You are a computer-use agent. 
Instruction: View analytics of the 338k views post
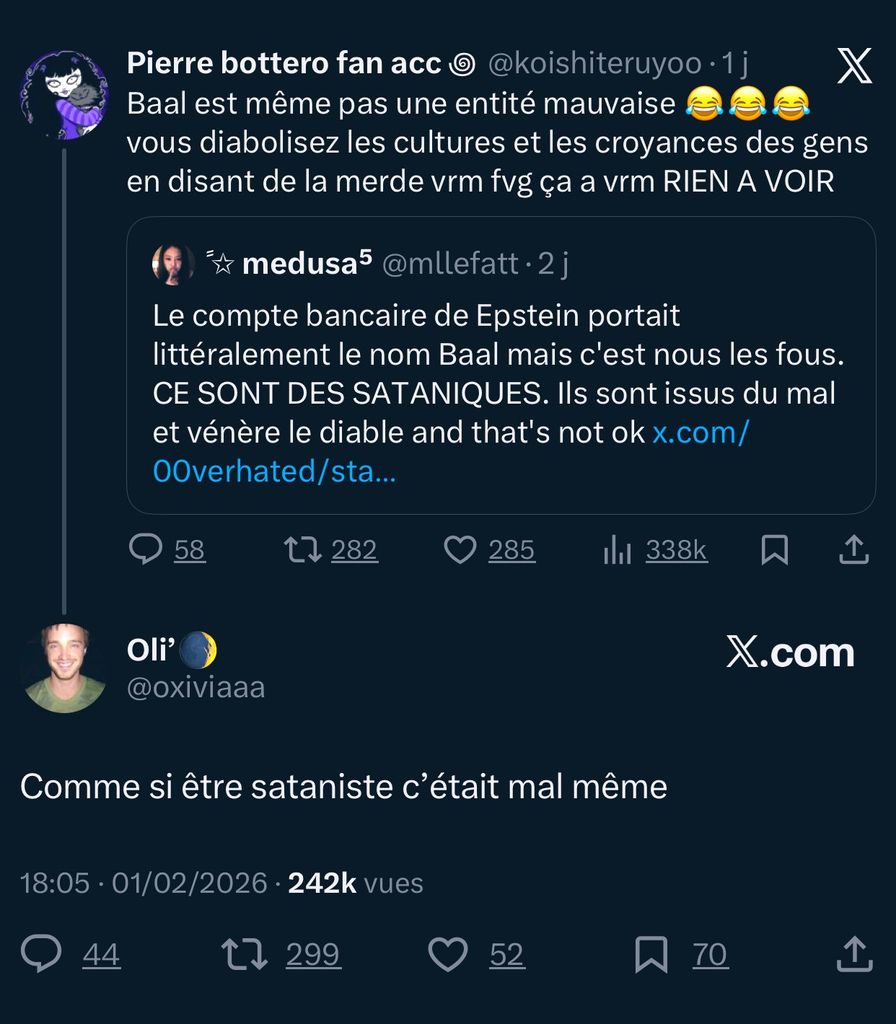click(618, 549)
